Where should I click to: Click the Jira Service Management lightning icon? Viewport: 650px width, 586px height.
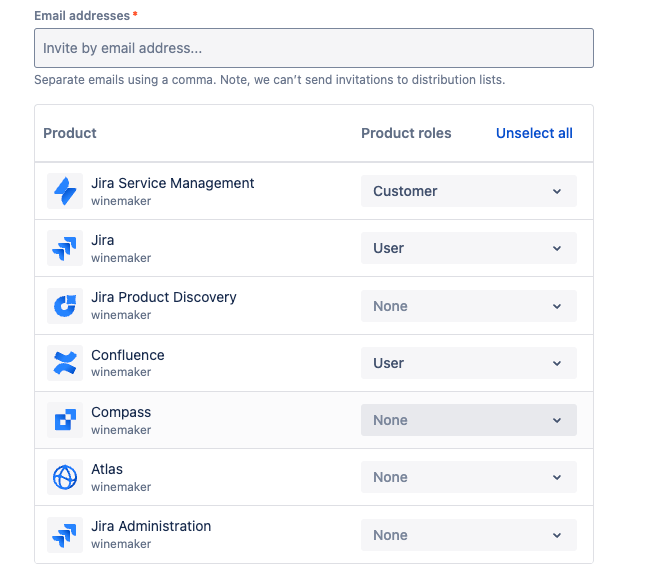tap(65, 191)
